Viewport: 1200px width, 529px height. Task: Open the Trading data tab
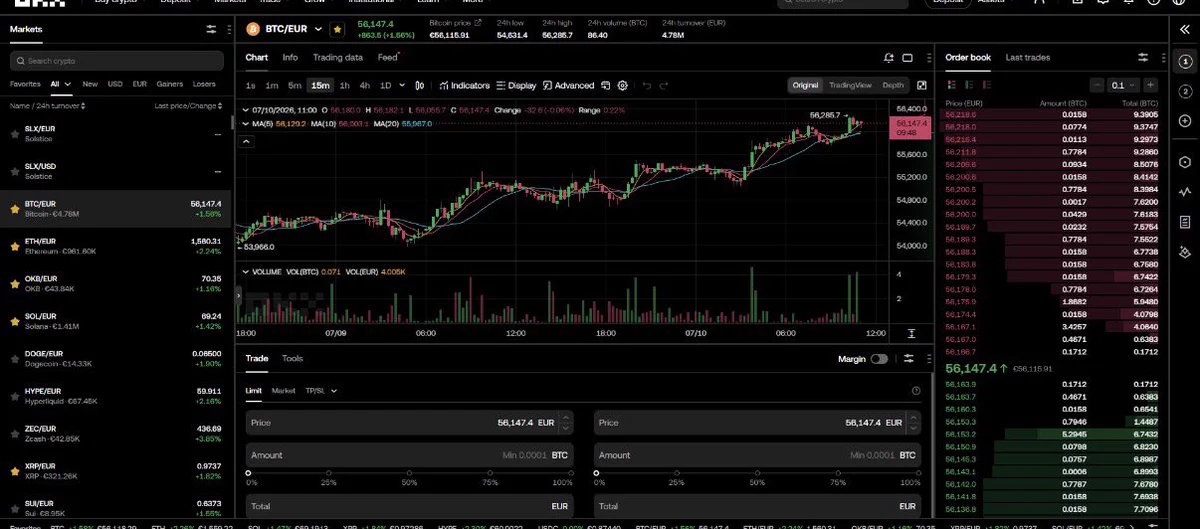pyautogui.click(x=338, y=58)
